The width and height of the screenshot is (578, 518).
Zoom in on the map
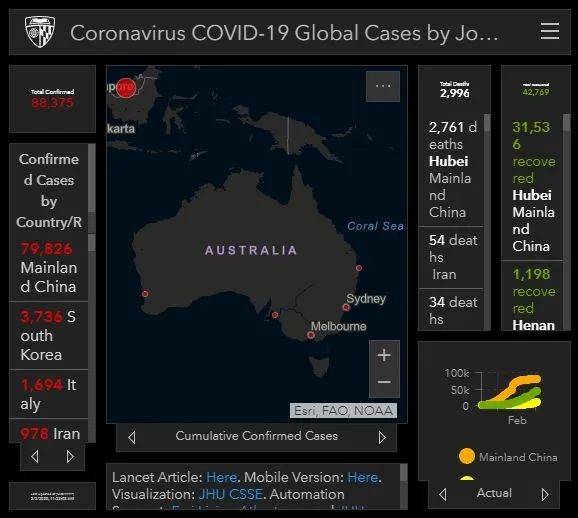click(x=384, y=355)
